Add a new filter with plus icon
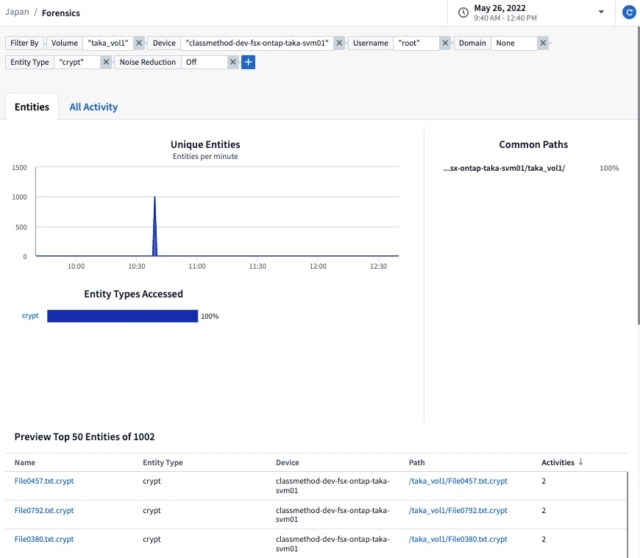Image resolution: width=640 pixels, height=558 pixels. click(x=248, y=62)
